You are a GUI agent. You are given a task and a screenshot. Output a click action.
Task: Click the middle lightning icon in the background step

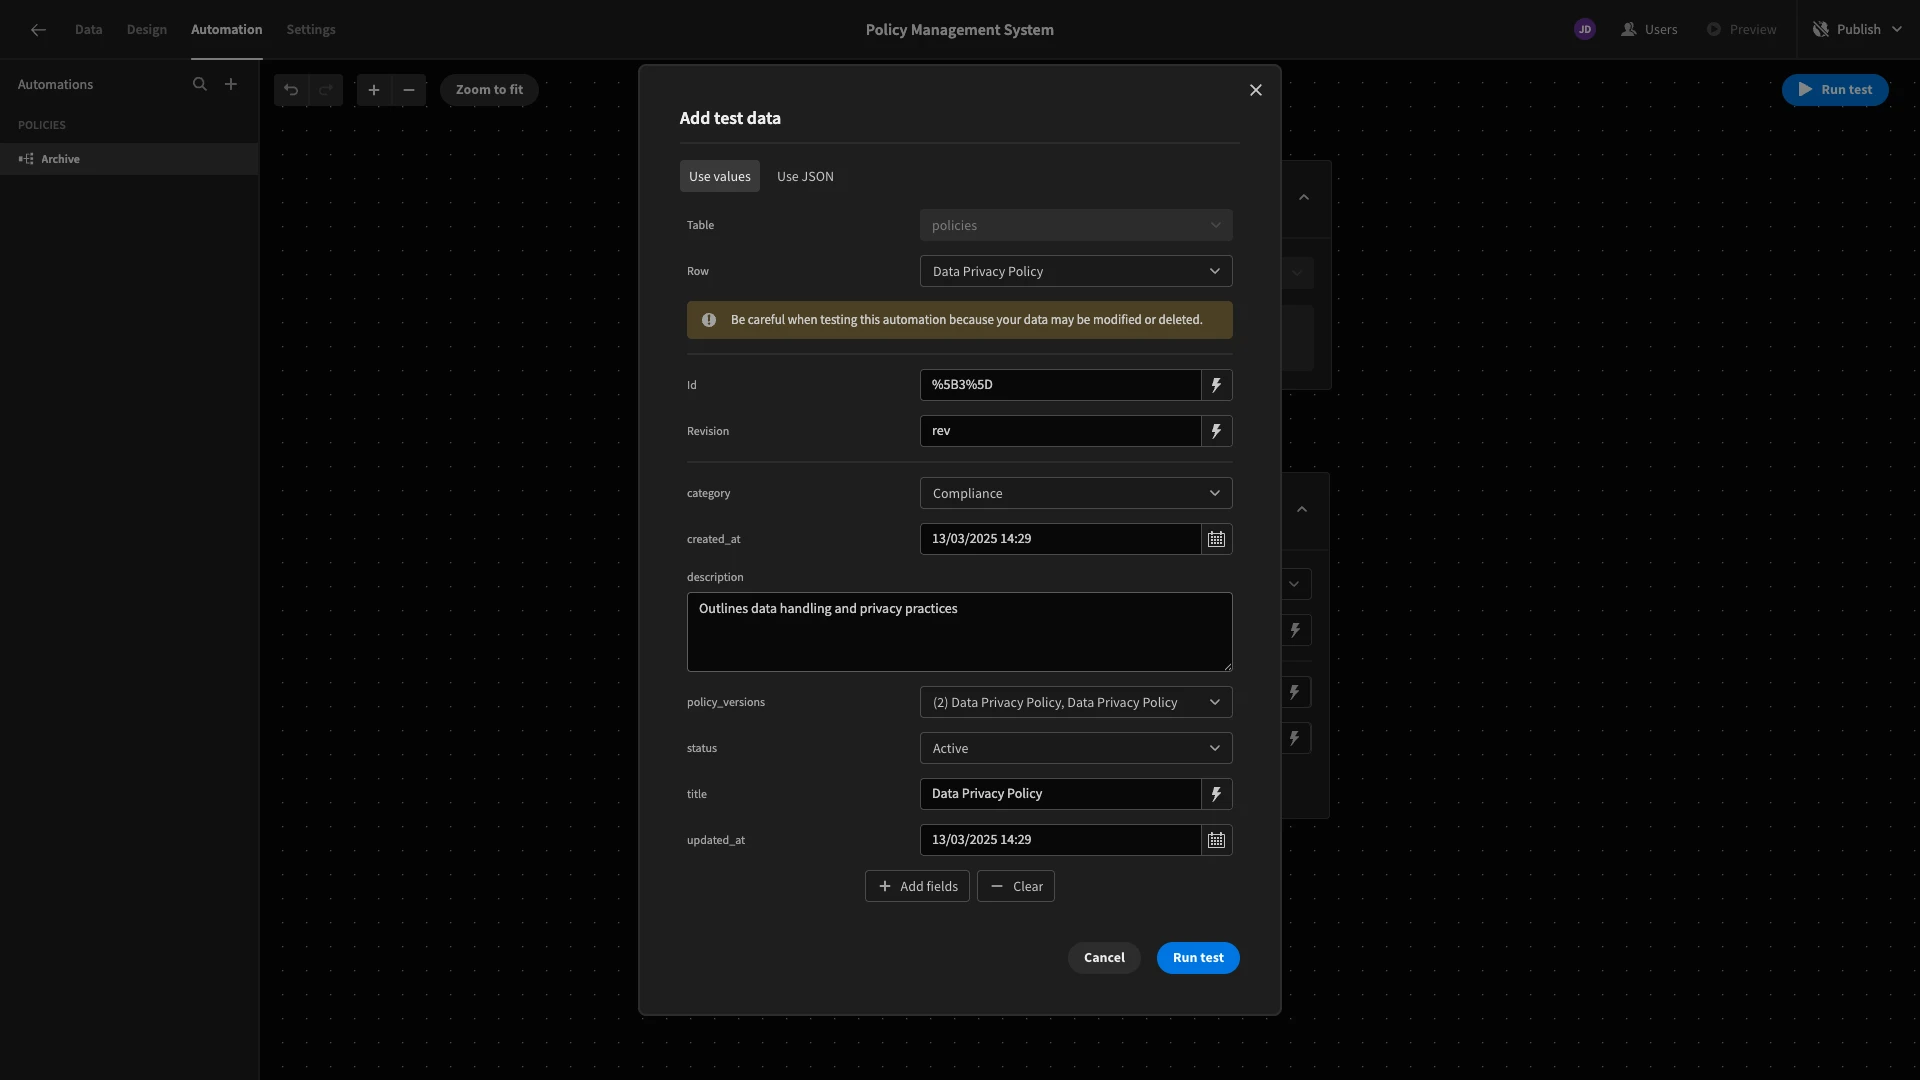coord(1295,693)
